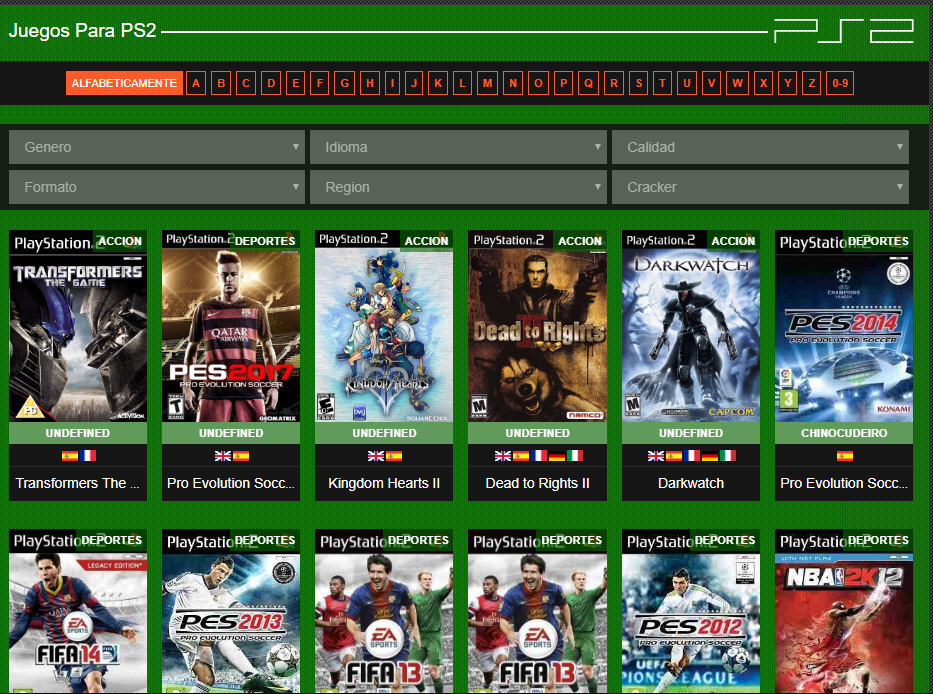The image size is (933, 694).
Task: Filter games by letter D
Action: pyautogui.click(x=271, y=83)
